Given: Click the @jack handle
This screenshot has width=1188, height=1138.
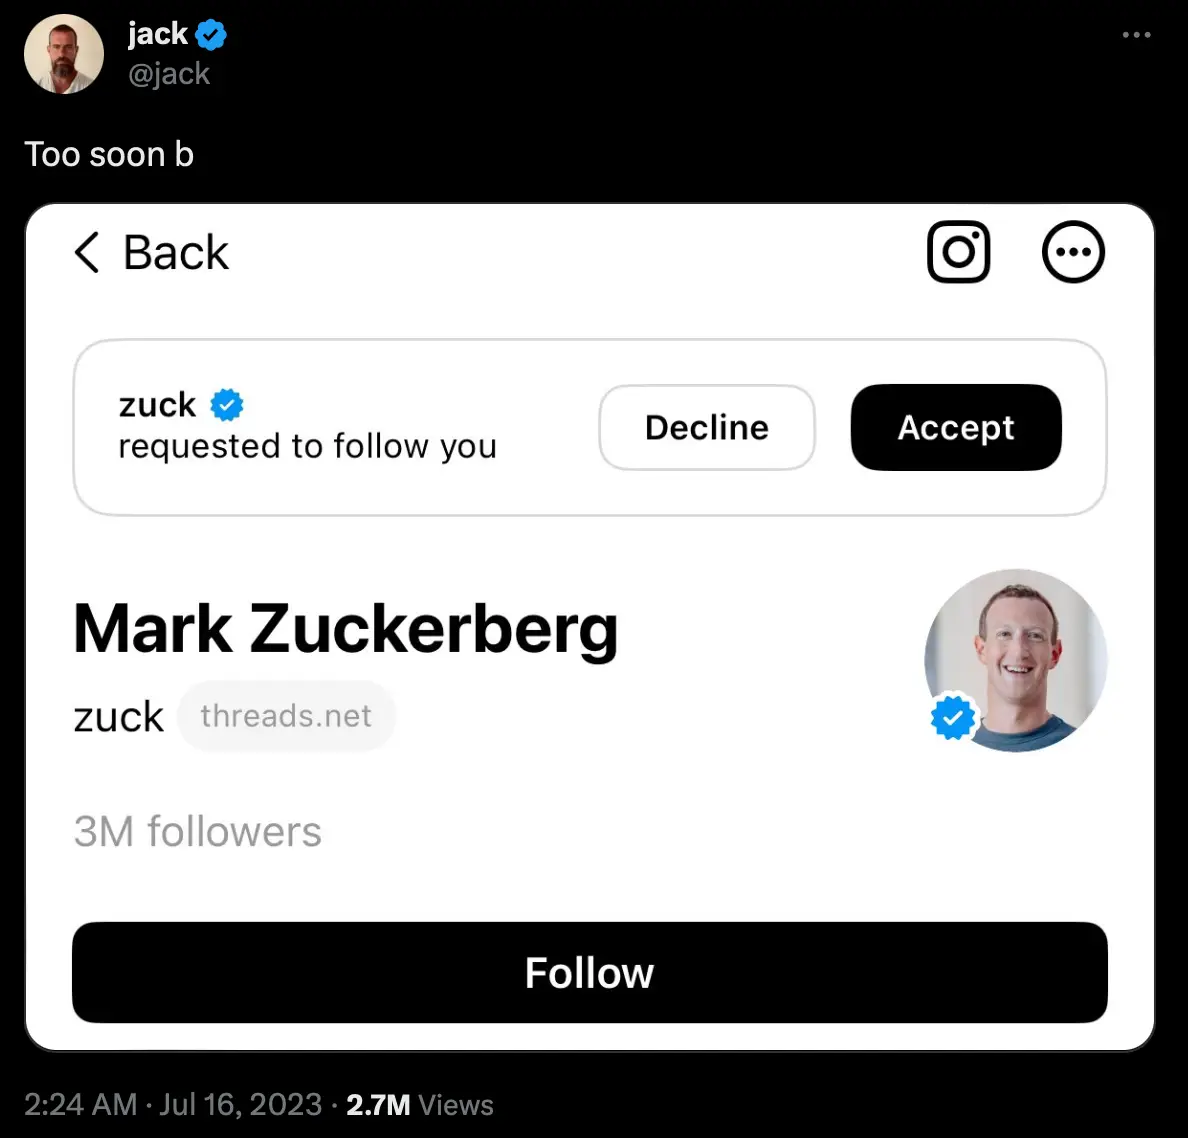Looking at the screenshot, I should [168, 73].
